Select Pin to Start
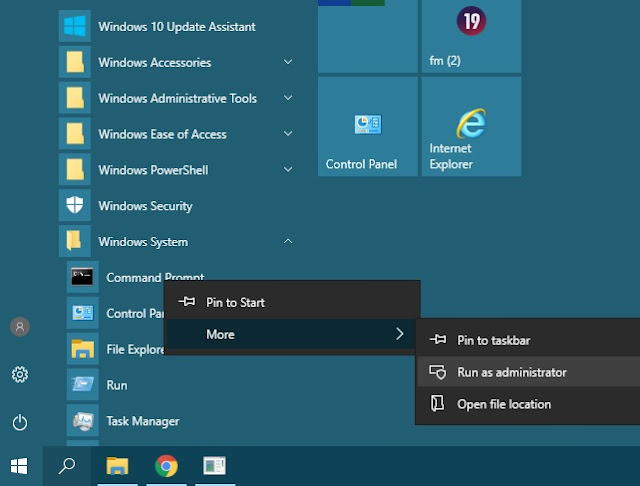640x486 pixels. coord(292,302)
